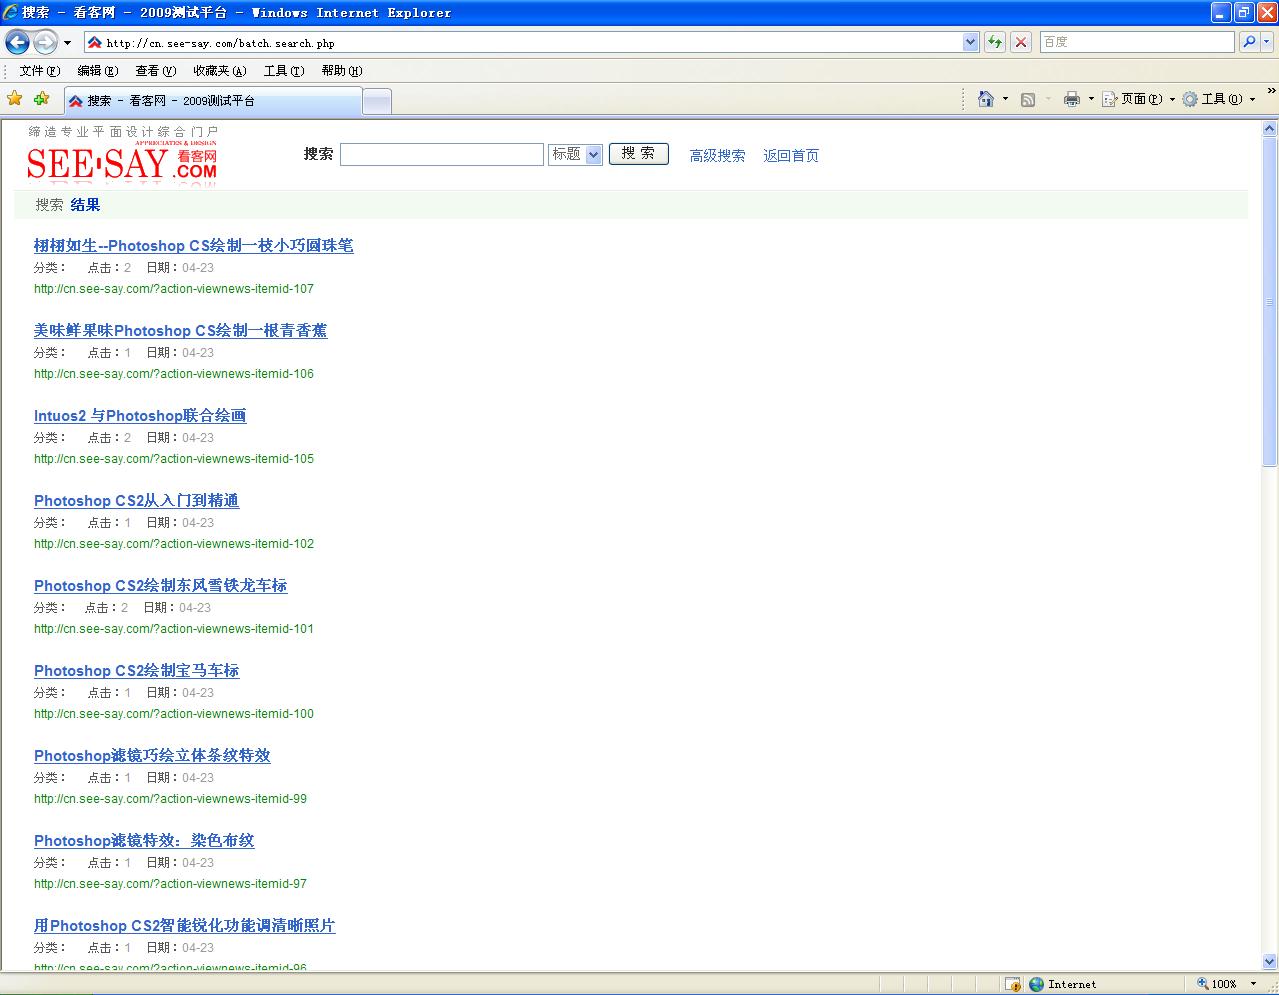Image resolution: width=1279 pixels, height=995 pixels.
Task: Click the URL text ending itemid-97
Action: (x=171, y=884)
